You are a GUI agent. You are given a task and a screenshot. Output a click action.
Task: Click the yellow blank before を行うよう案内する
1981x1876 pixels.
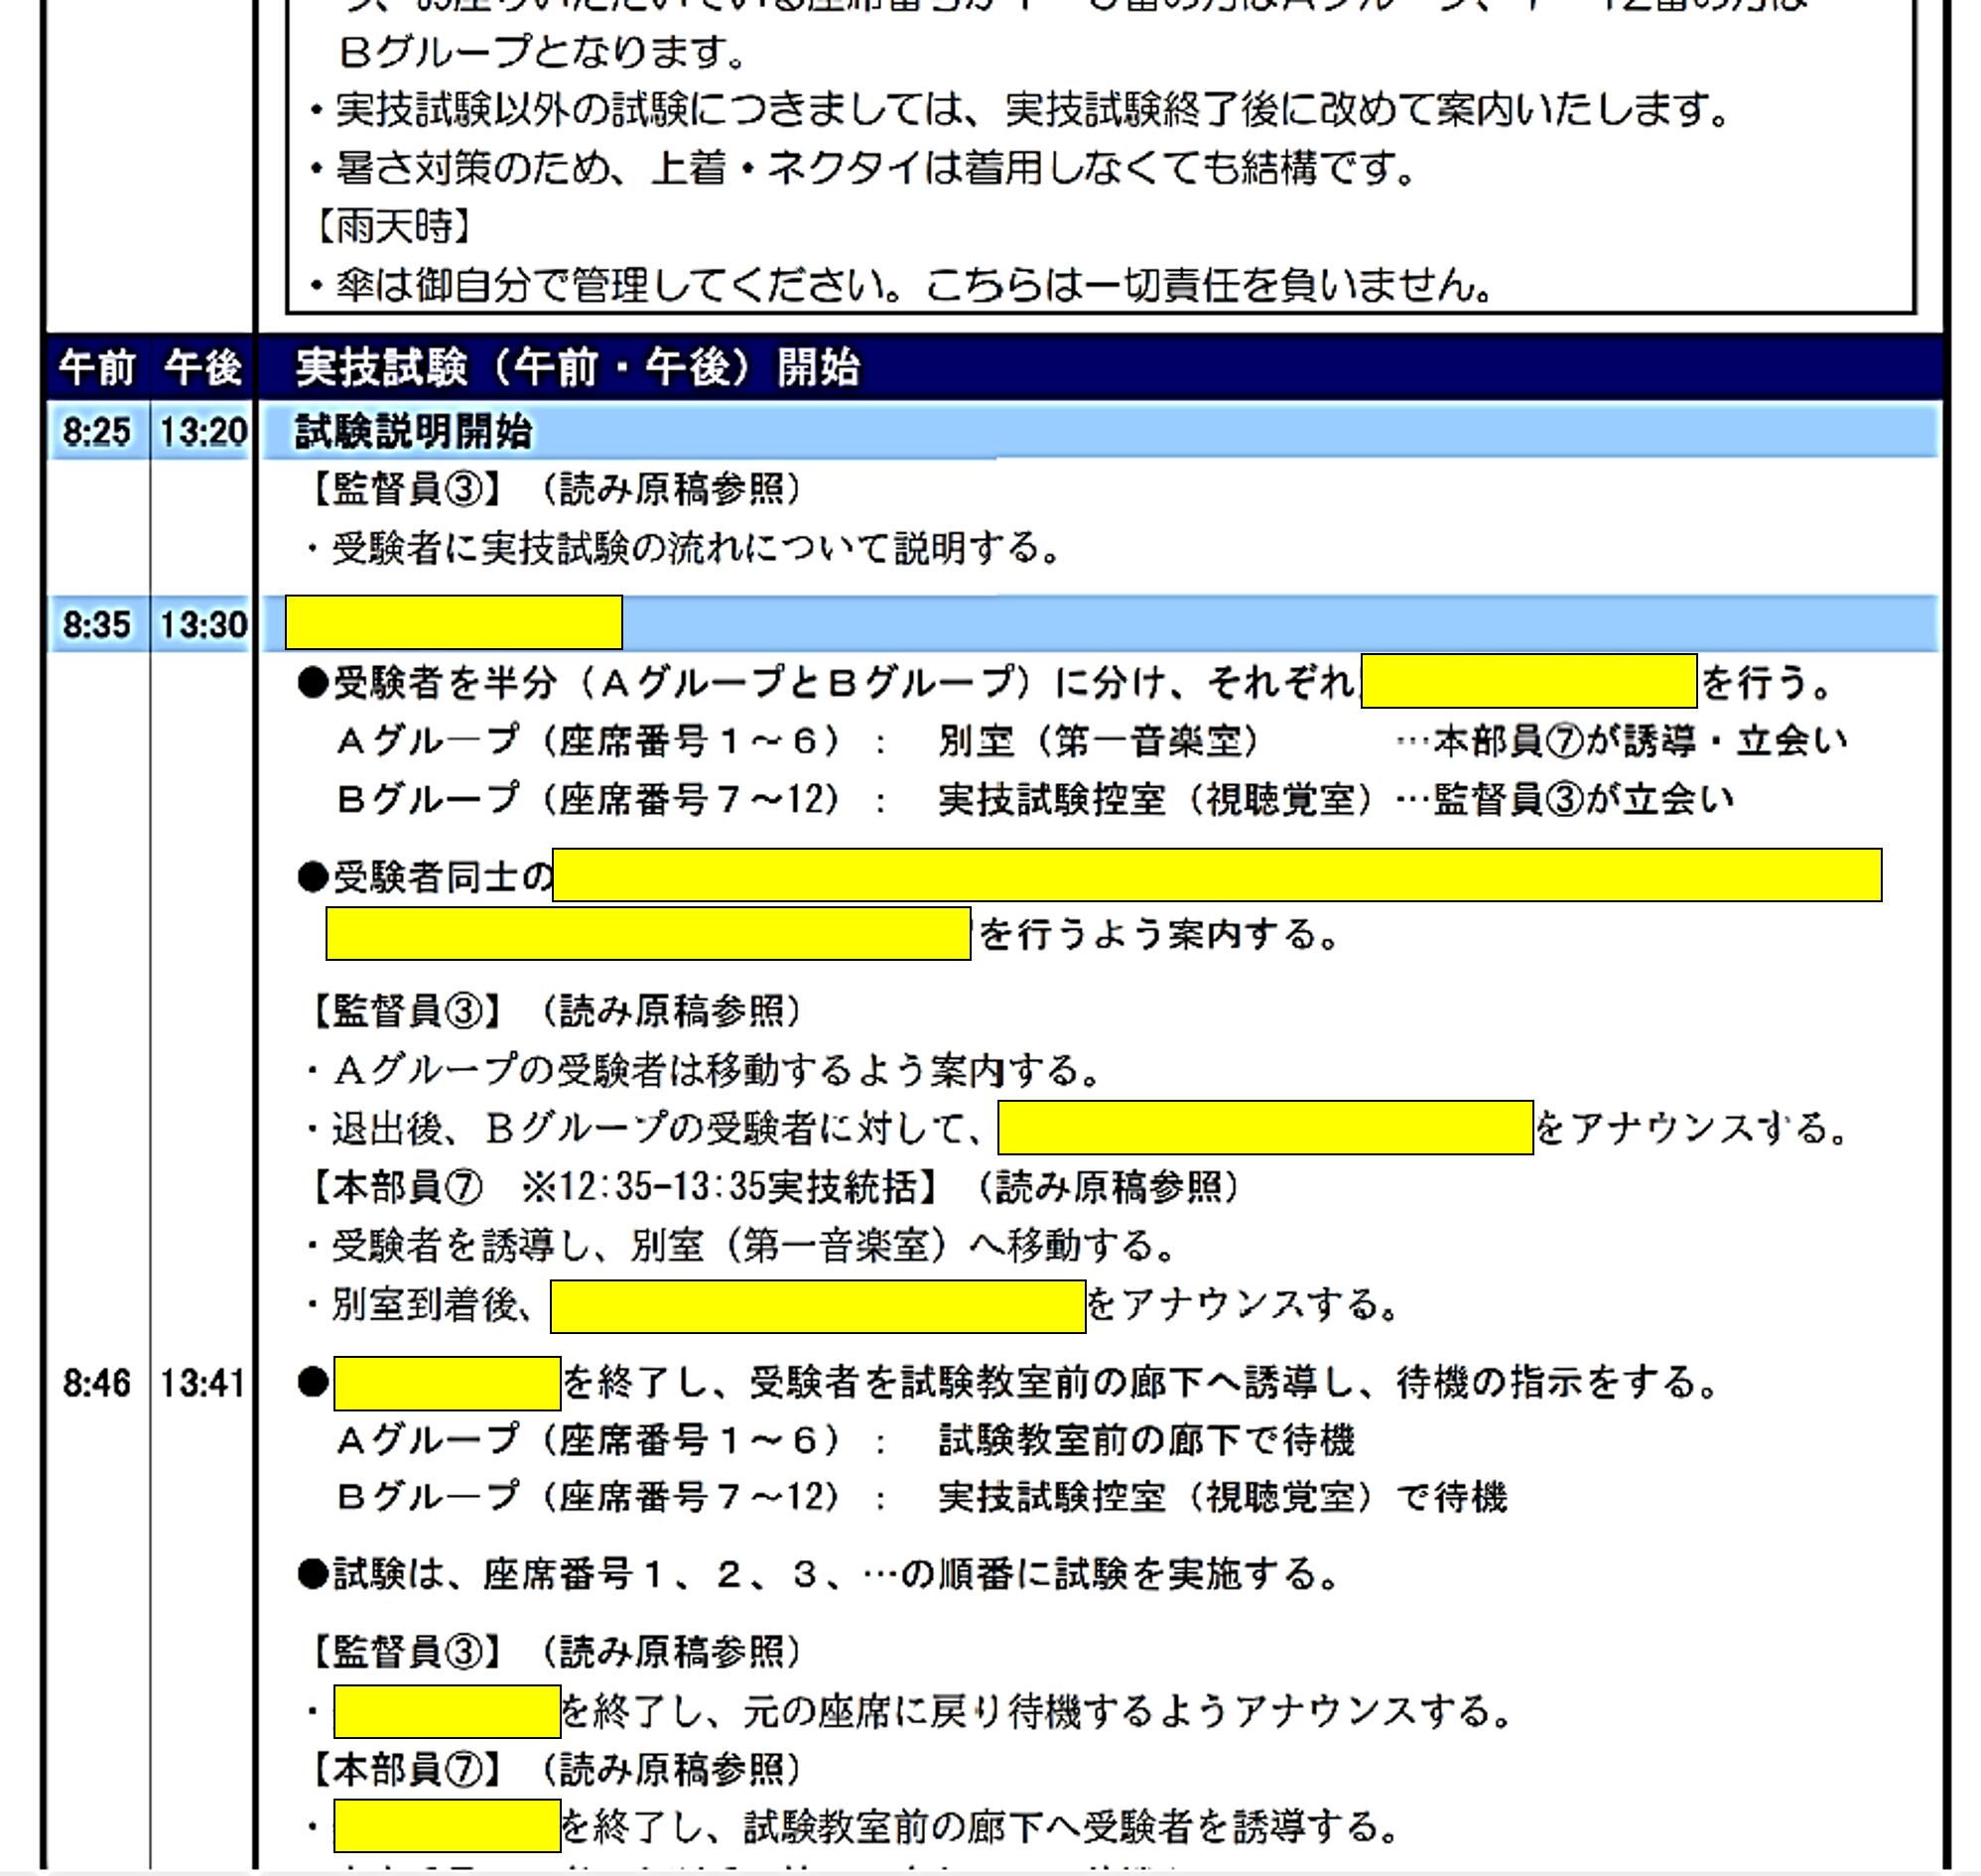point(647,933)
